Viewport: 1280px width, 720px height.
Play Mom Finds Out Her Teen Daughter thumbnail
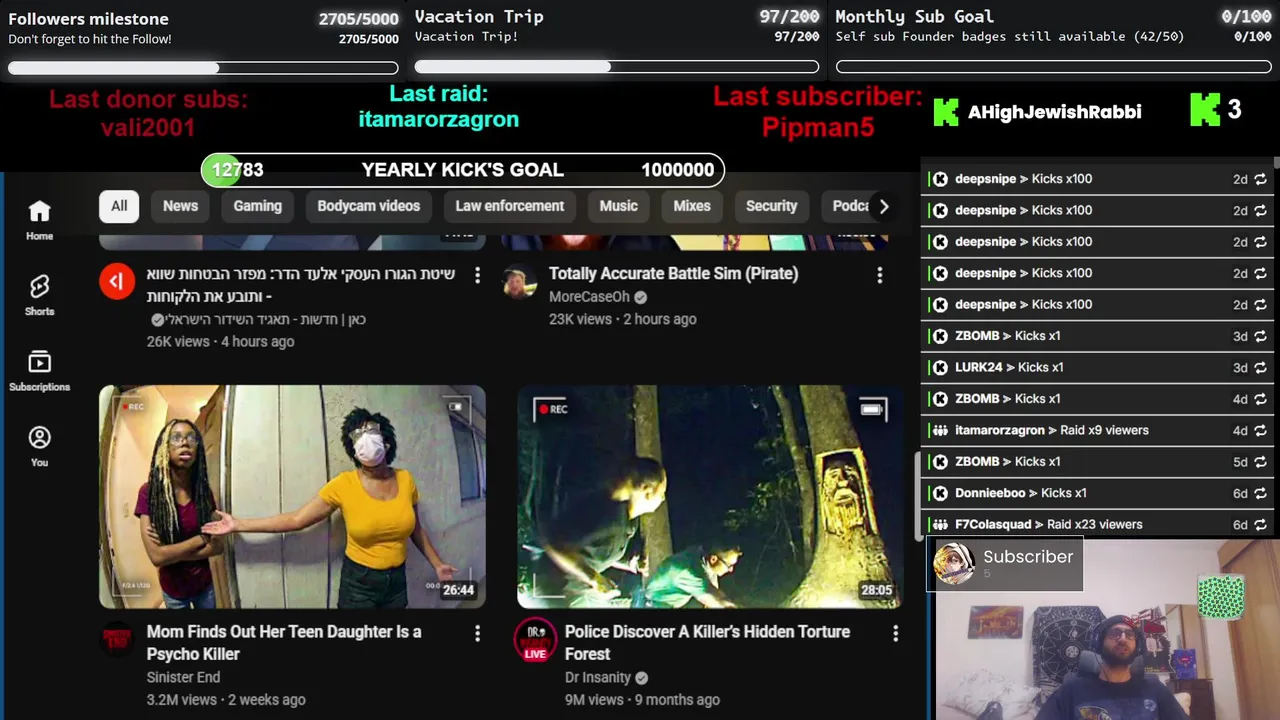tap(292, 497)
